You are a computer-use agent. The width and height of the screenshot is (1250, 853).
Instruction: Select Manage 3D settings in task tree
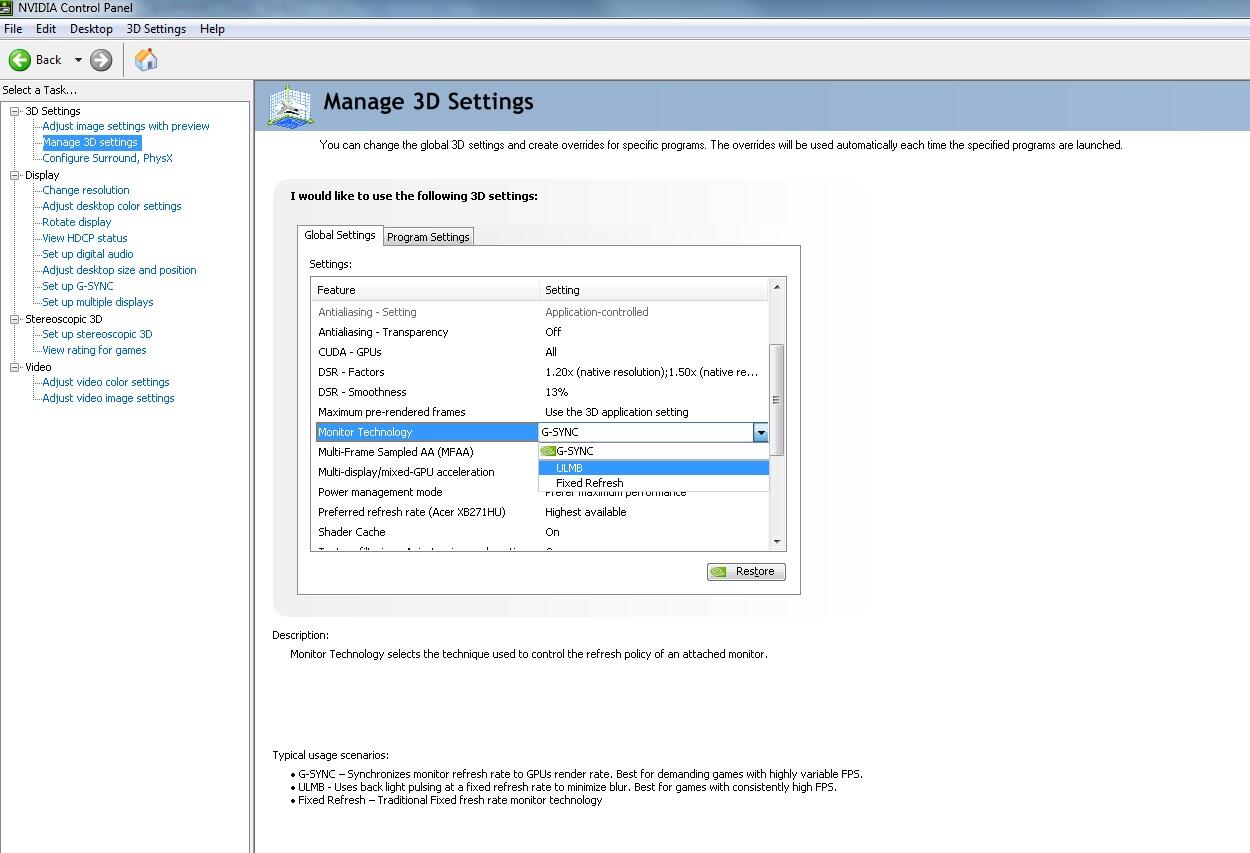tap(90, 142)
